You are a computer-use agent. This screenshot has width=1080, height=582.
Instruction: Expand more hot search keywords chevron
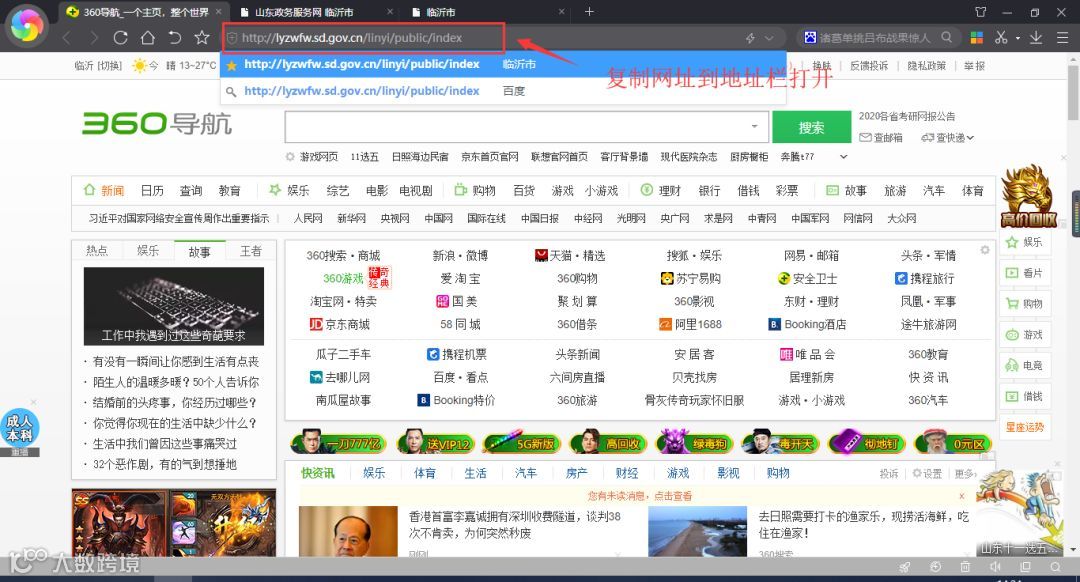pyautogui.click(x=843, y=157)
